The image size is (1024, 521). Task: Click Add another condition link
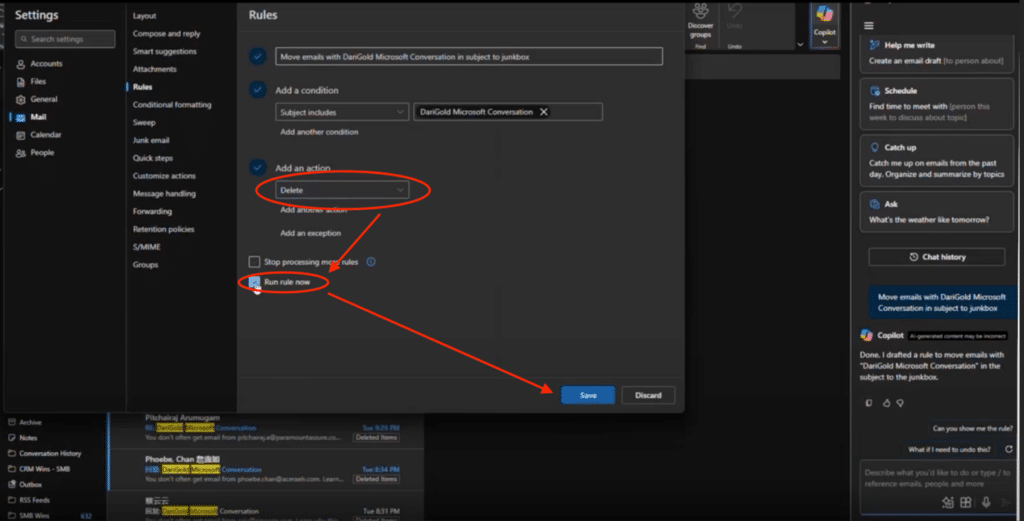[319, 132]
